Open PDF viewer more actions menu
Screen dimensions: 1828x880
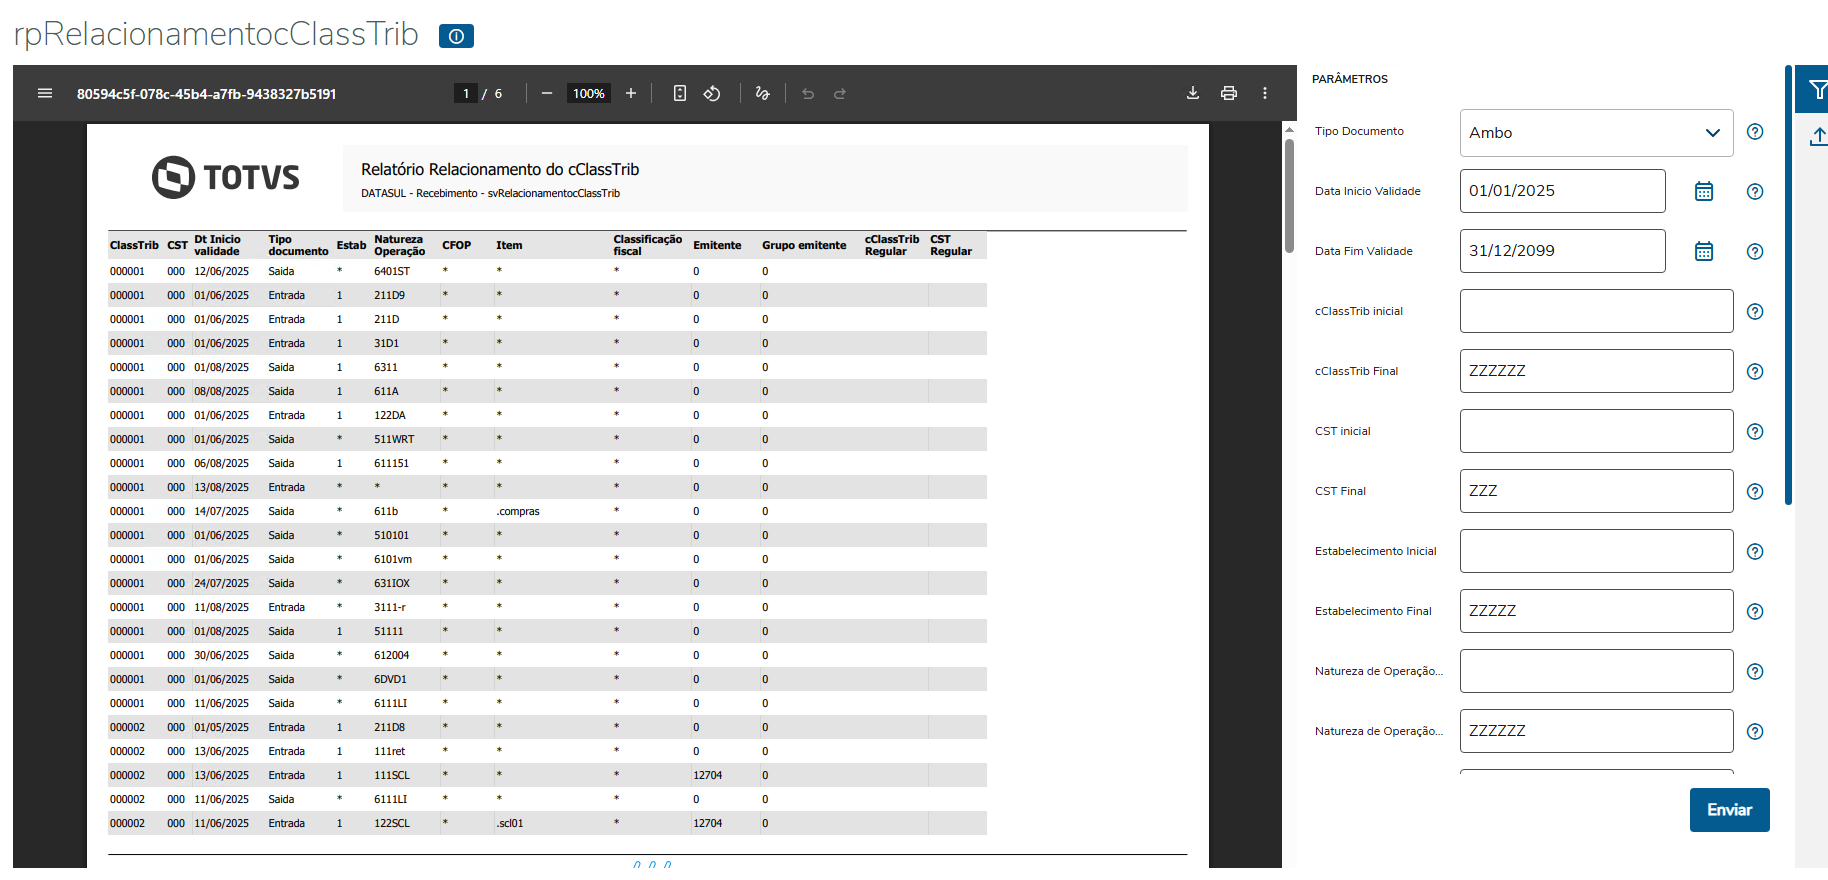click(x=1265, y=93)
